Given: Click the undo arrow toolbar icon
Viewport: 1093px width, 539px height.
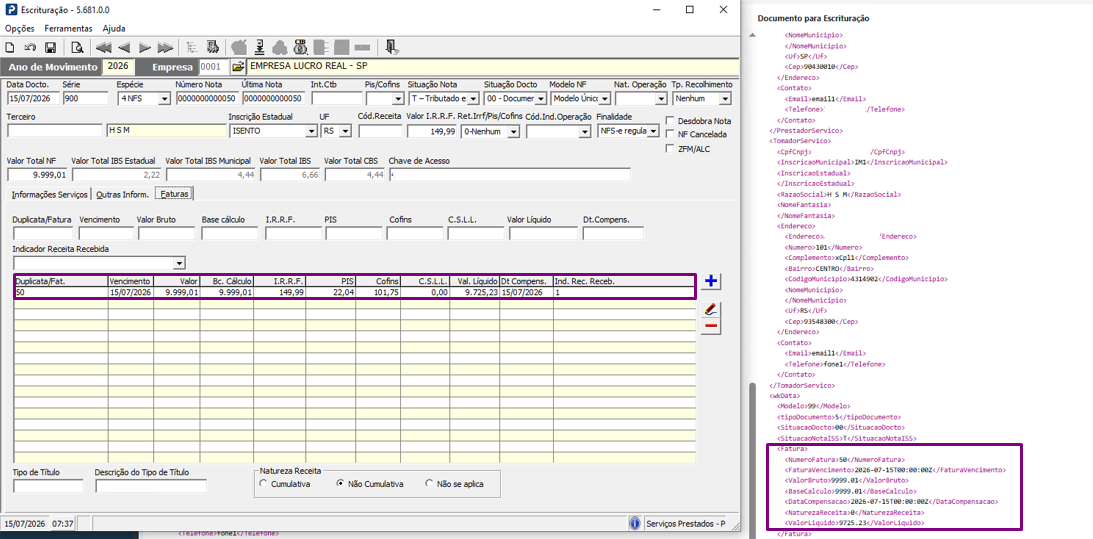Looking at the screenshot, I should click(30, 48).
